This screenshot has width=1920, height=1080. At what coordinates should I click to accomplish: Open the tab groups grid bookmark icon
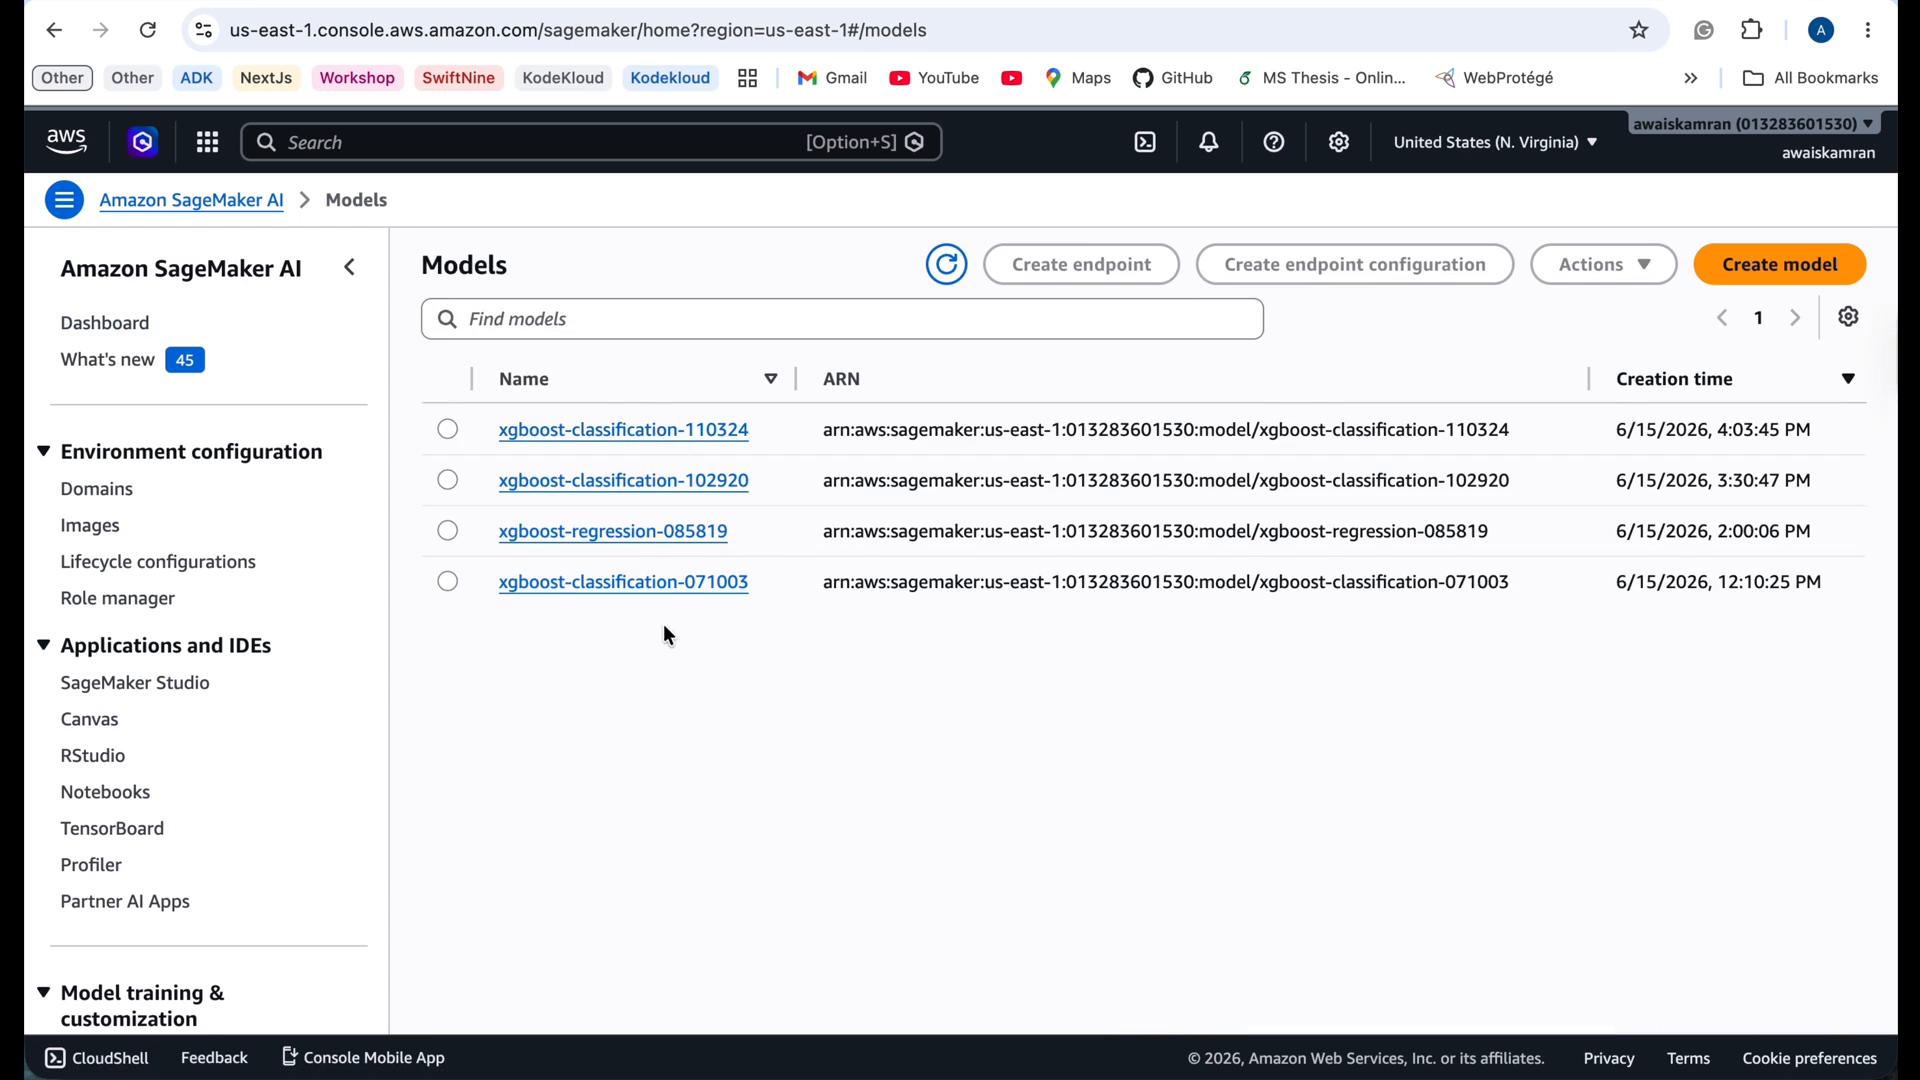[x=747, y=78]
